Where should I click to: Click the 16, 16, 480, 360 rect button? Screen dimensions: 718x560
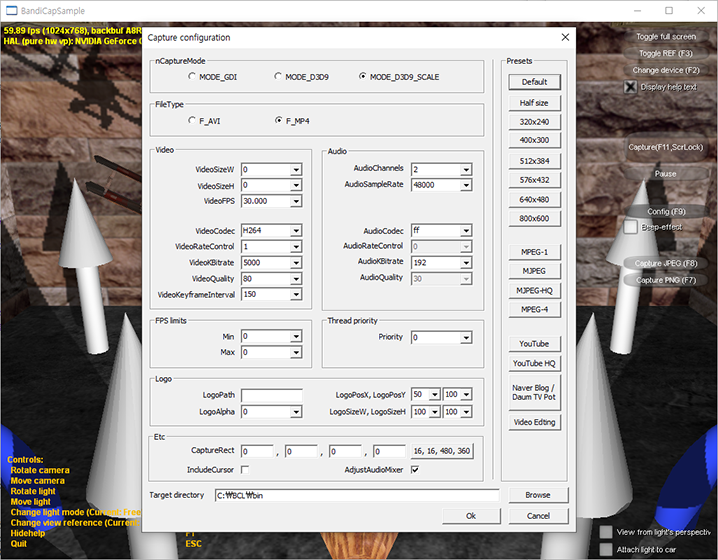(442, 451)
